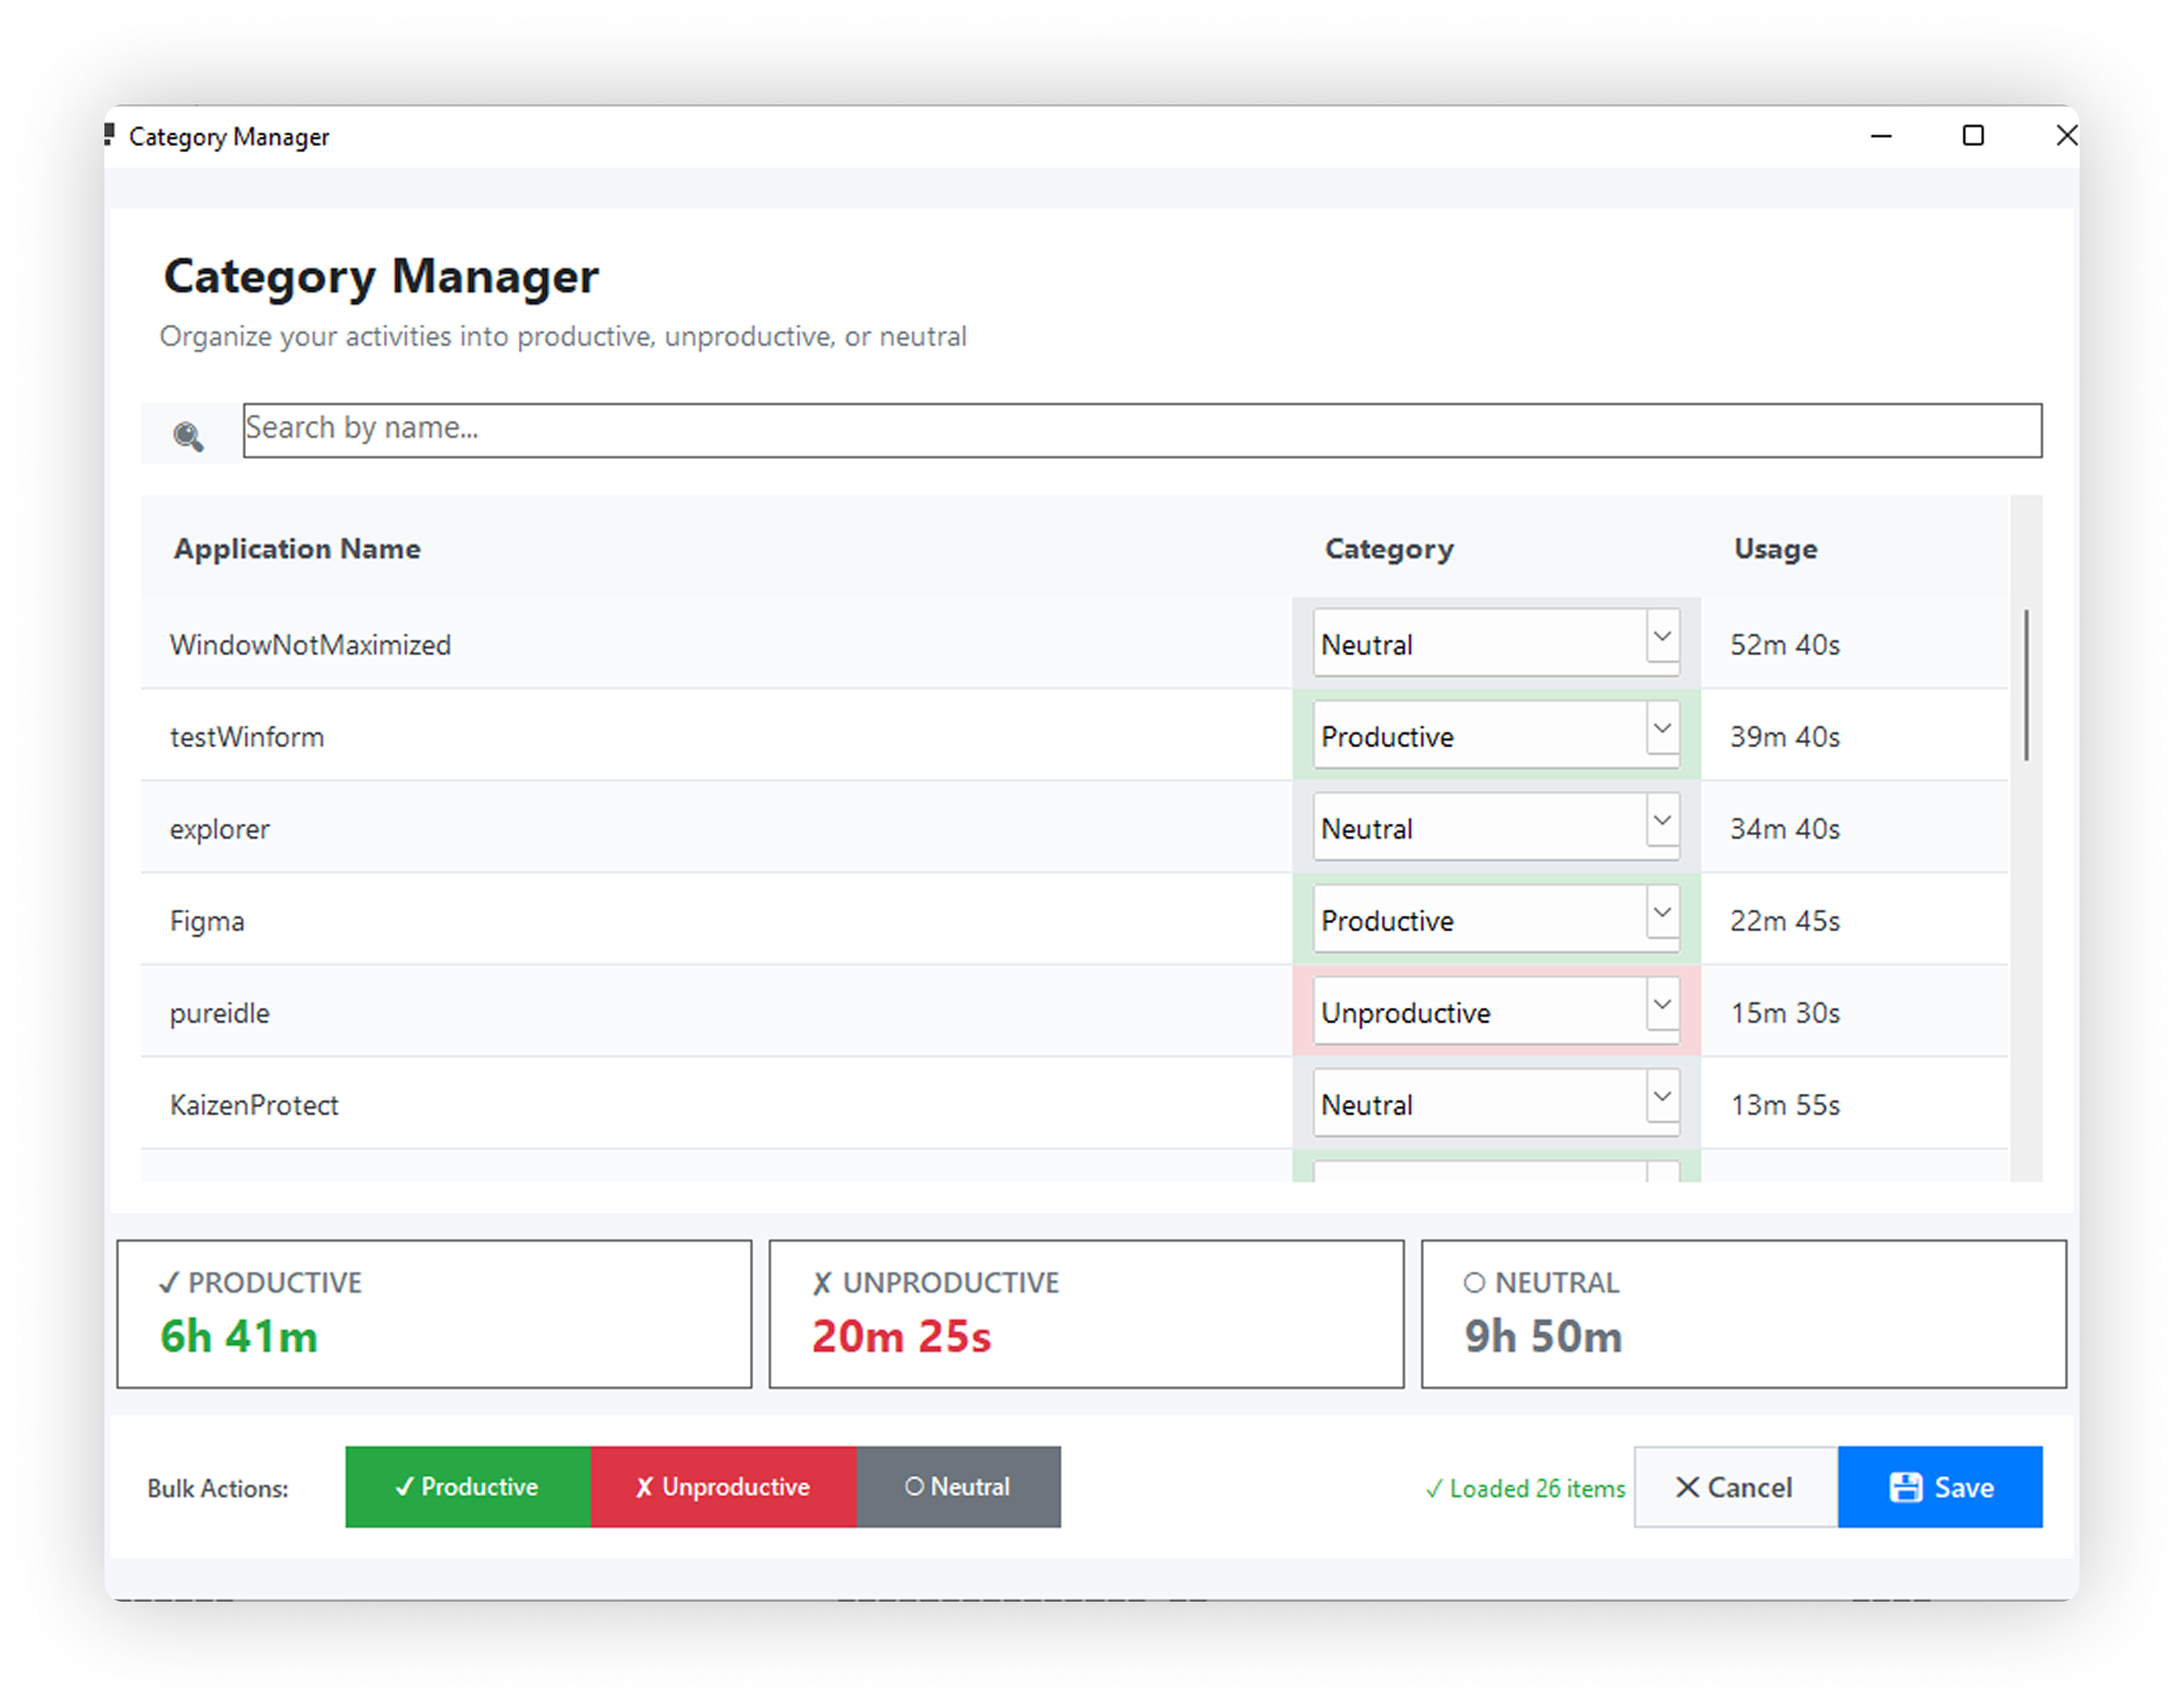Click the Save button with the floppy disk icon

1939,1487
